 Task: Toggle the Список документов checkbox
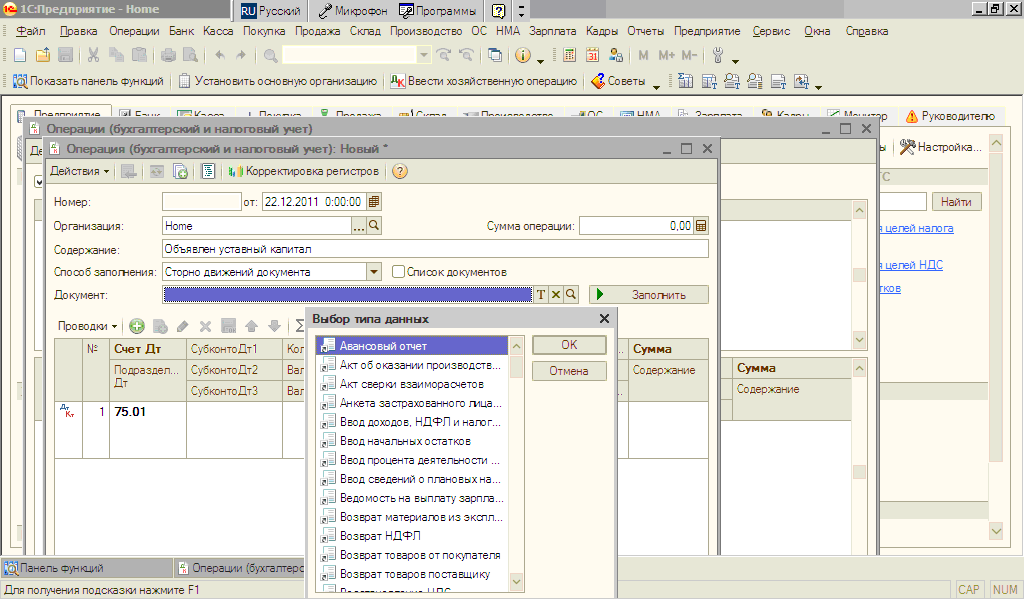point(398,272)
